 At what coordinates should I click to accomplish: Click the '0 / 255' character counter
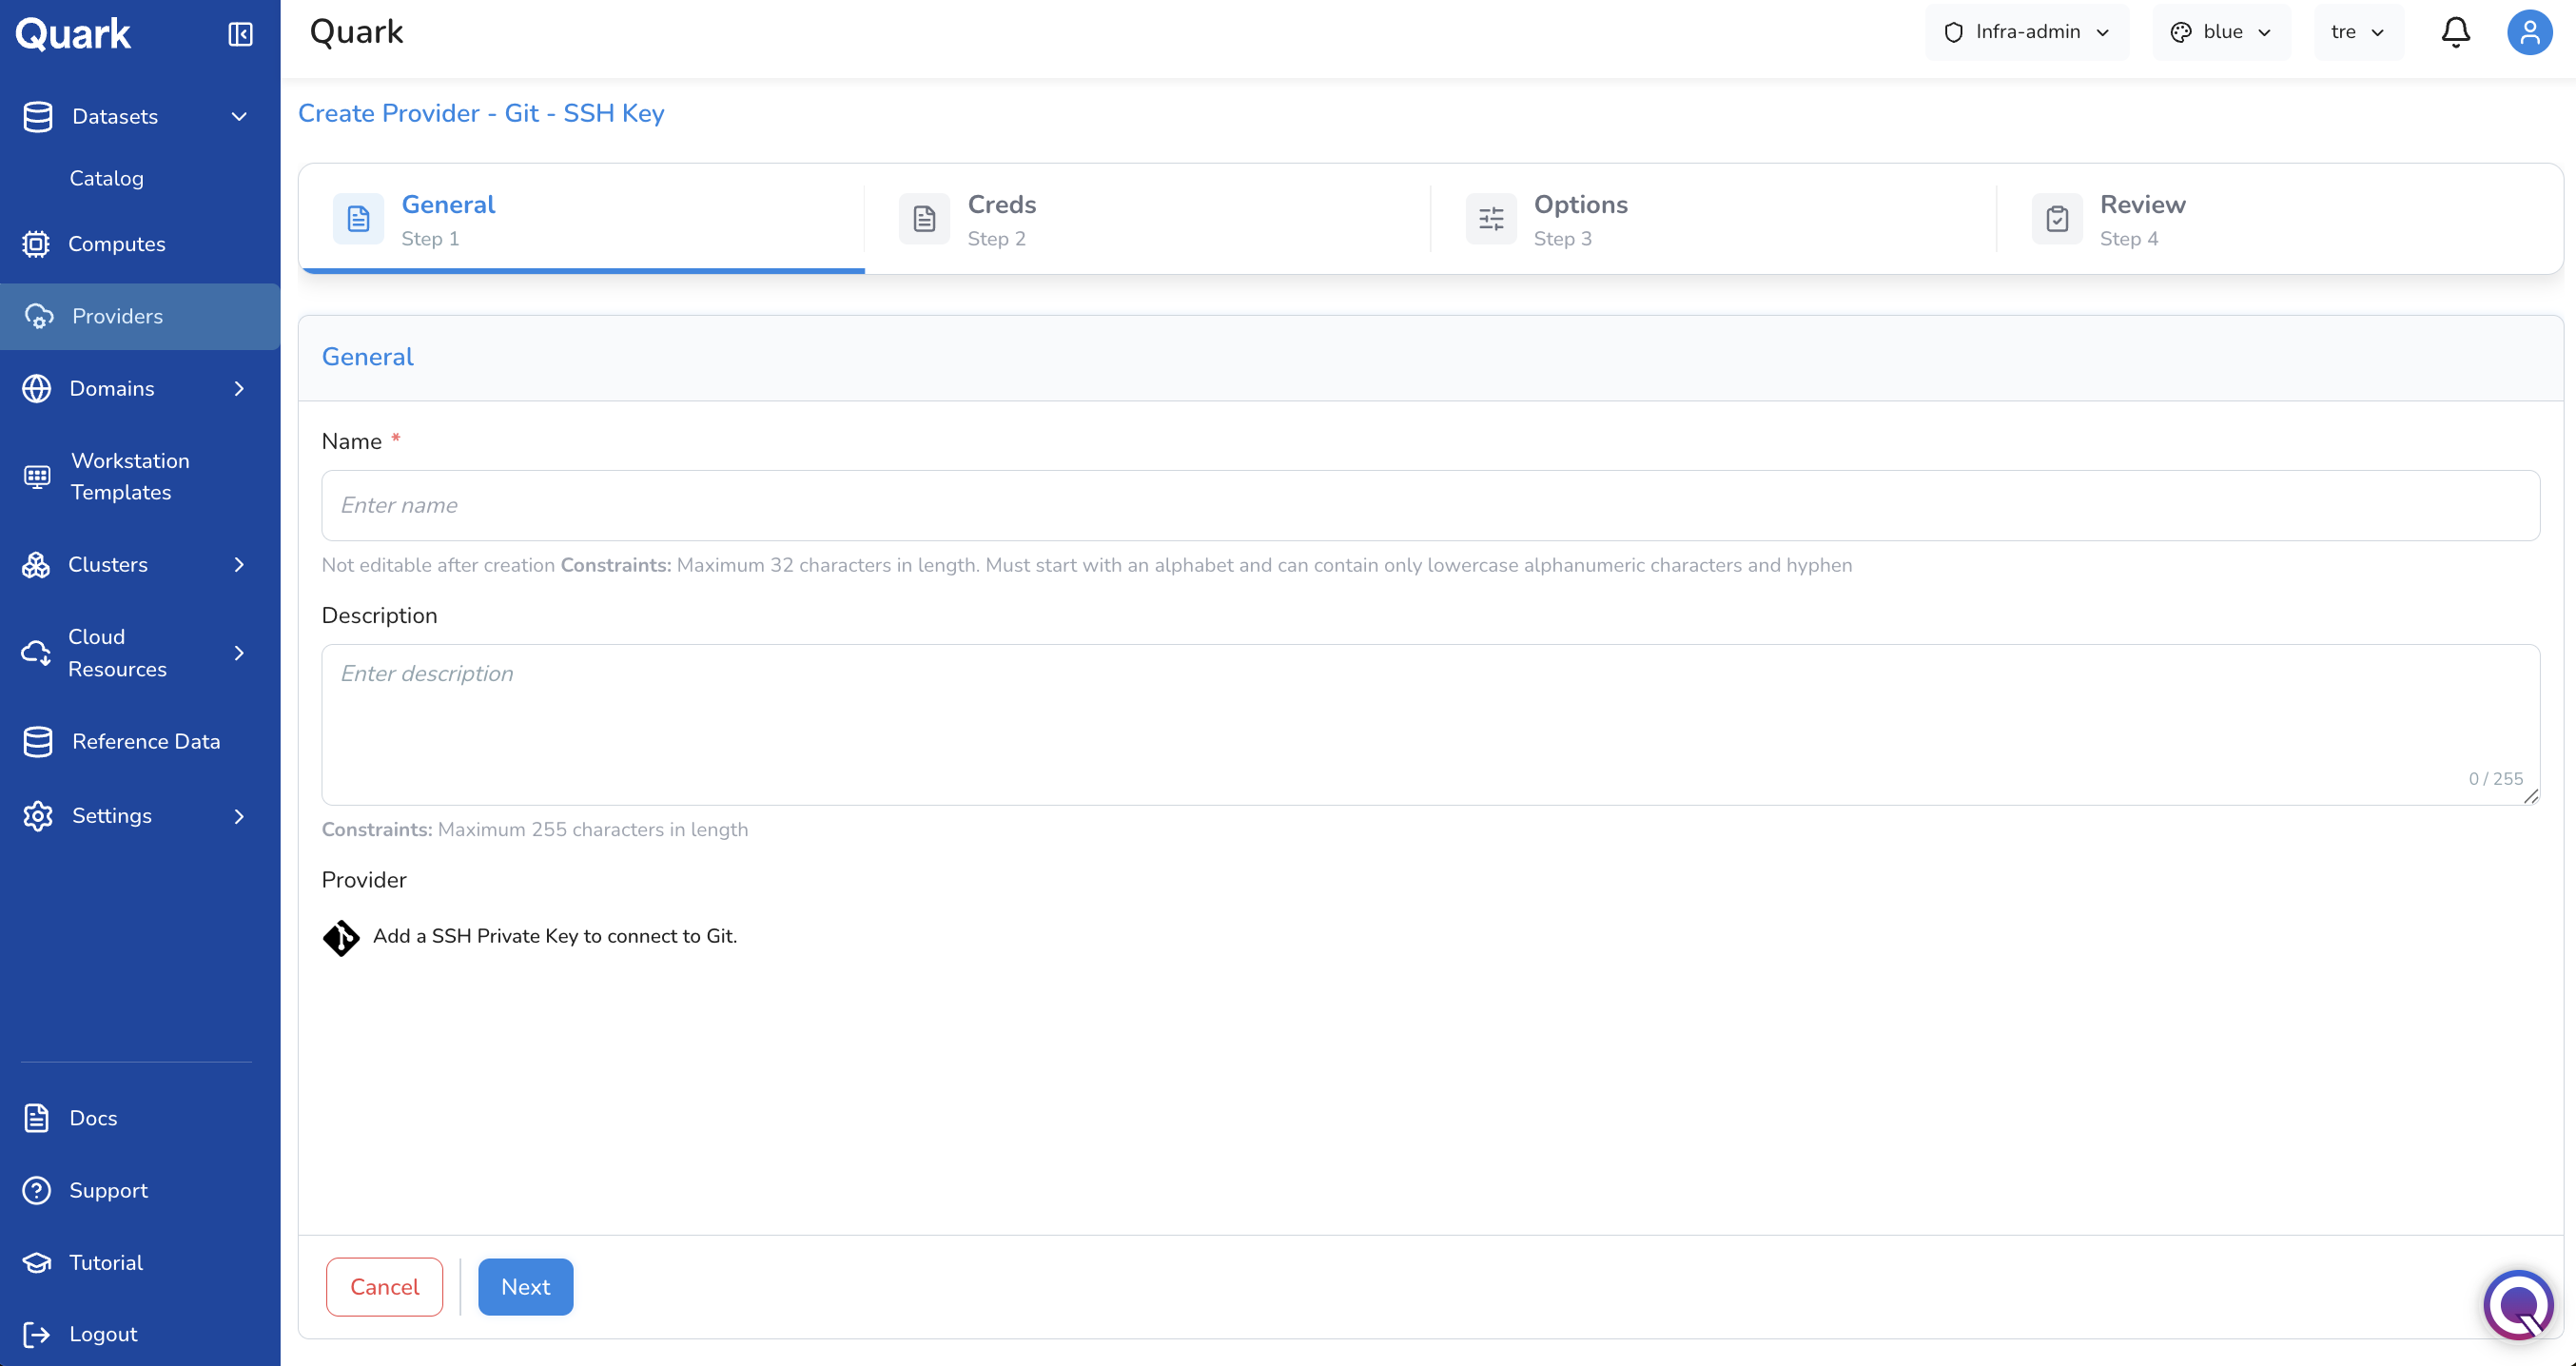coord(2496,778)
